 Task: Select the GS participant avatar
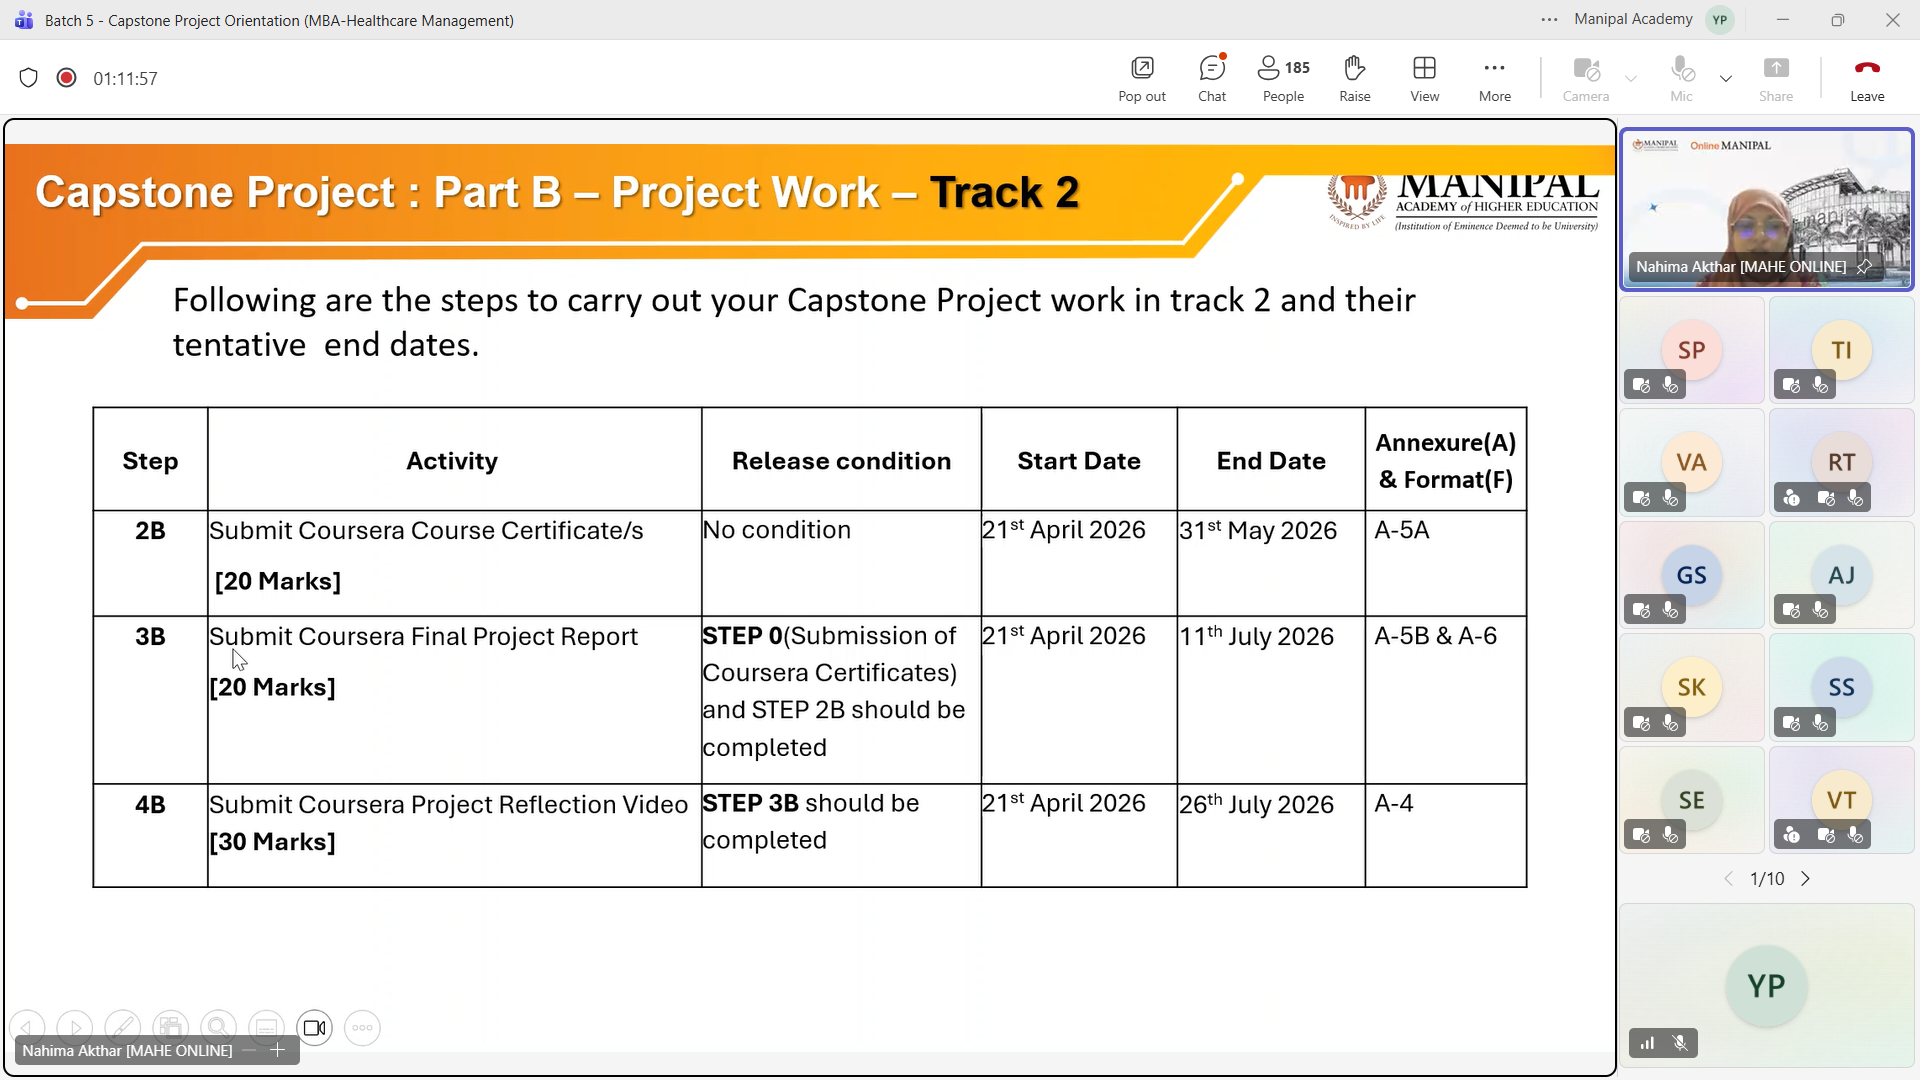pyautogui.click(x=1692, y=575)
